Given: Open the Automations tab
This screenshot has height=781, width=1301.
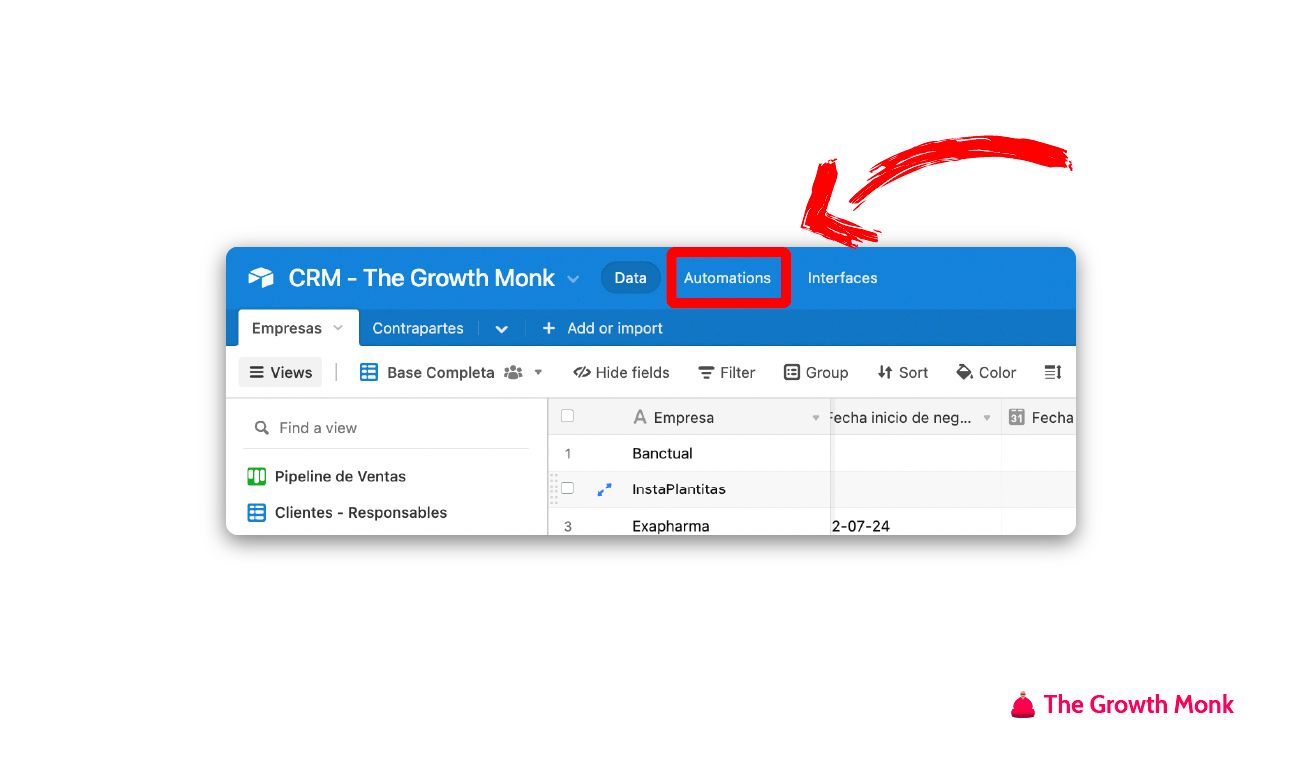Looking at the screenshot, I should tap(727, 278).
